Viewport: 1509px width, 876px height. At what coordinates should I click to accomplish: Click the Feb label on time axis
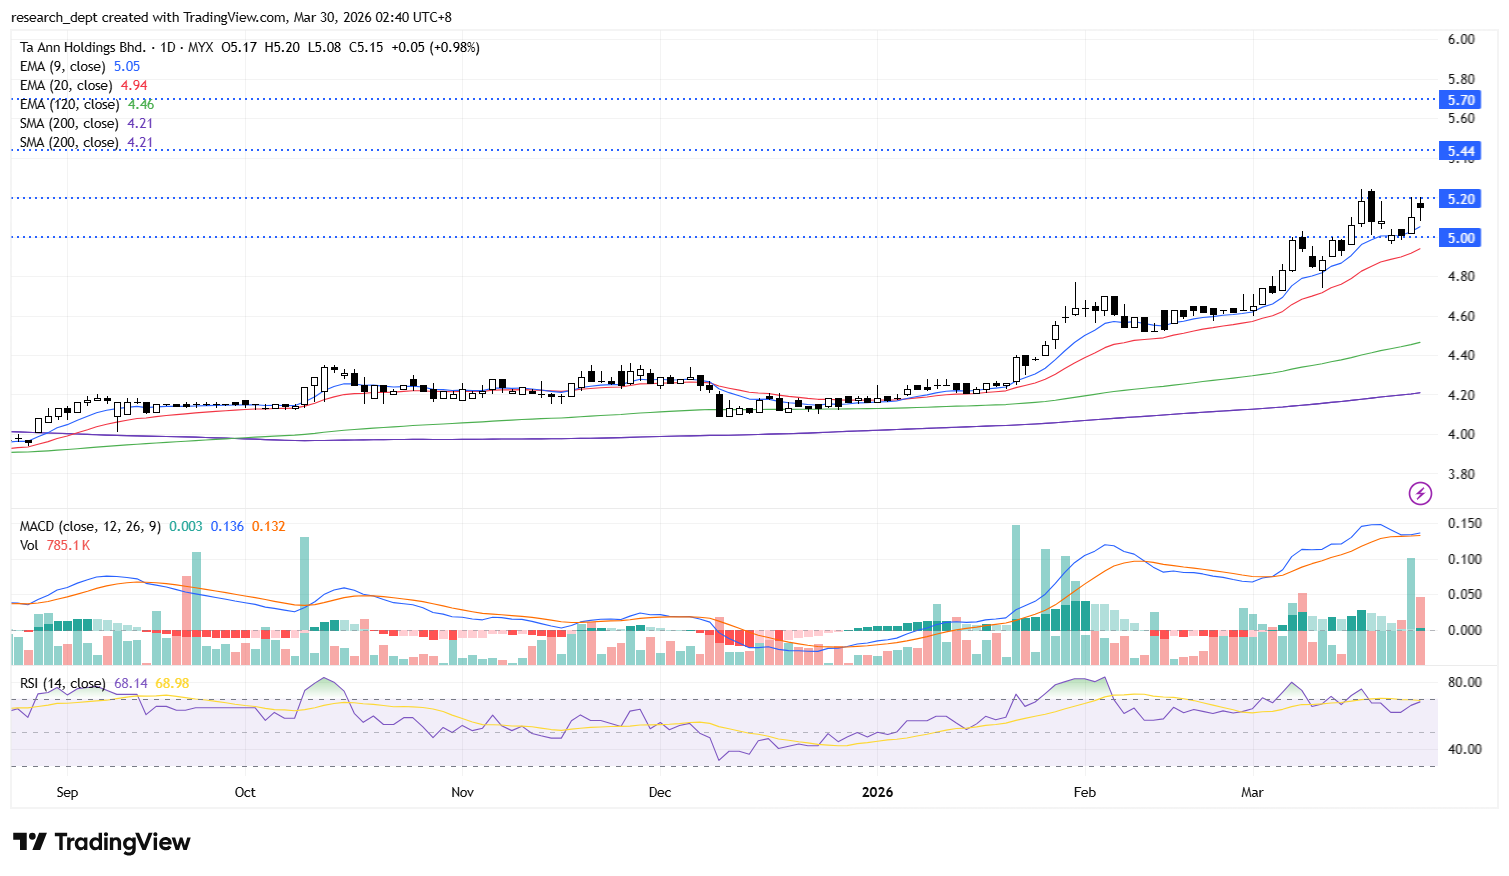pyautogui.click(x=1084, y=793)
